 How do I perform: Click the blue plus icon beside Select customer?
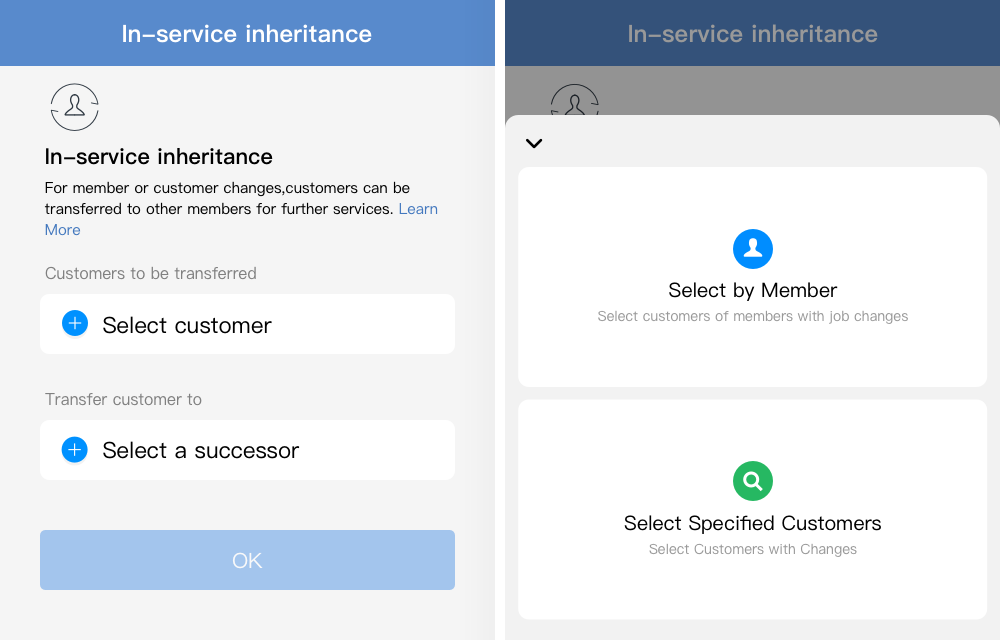[75, 323]
